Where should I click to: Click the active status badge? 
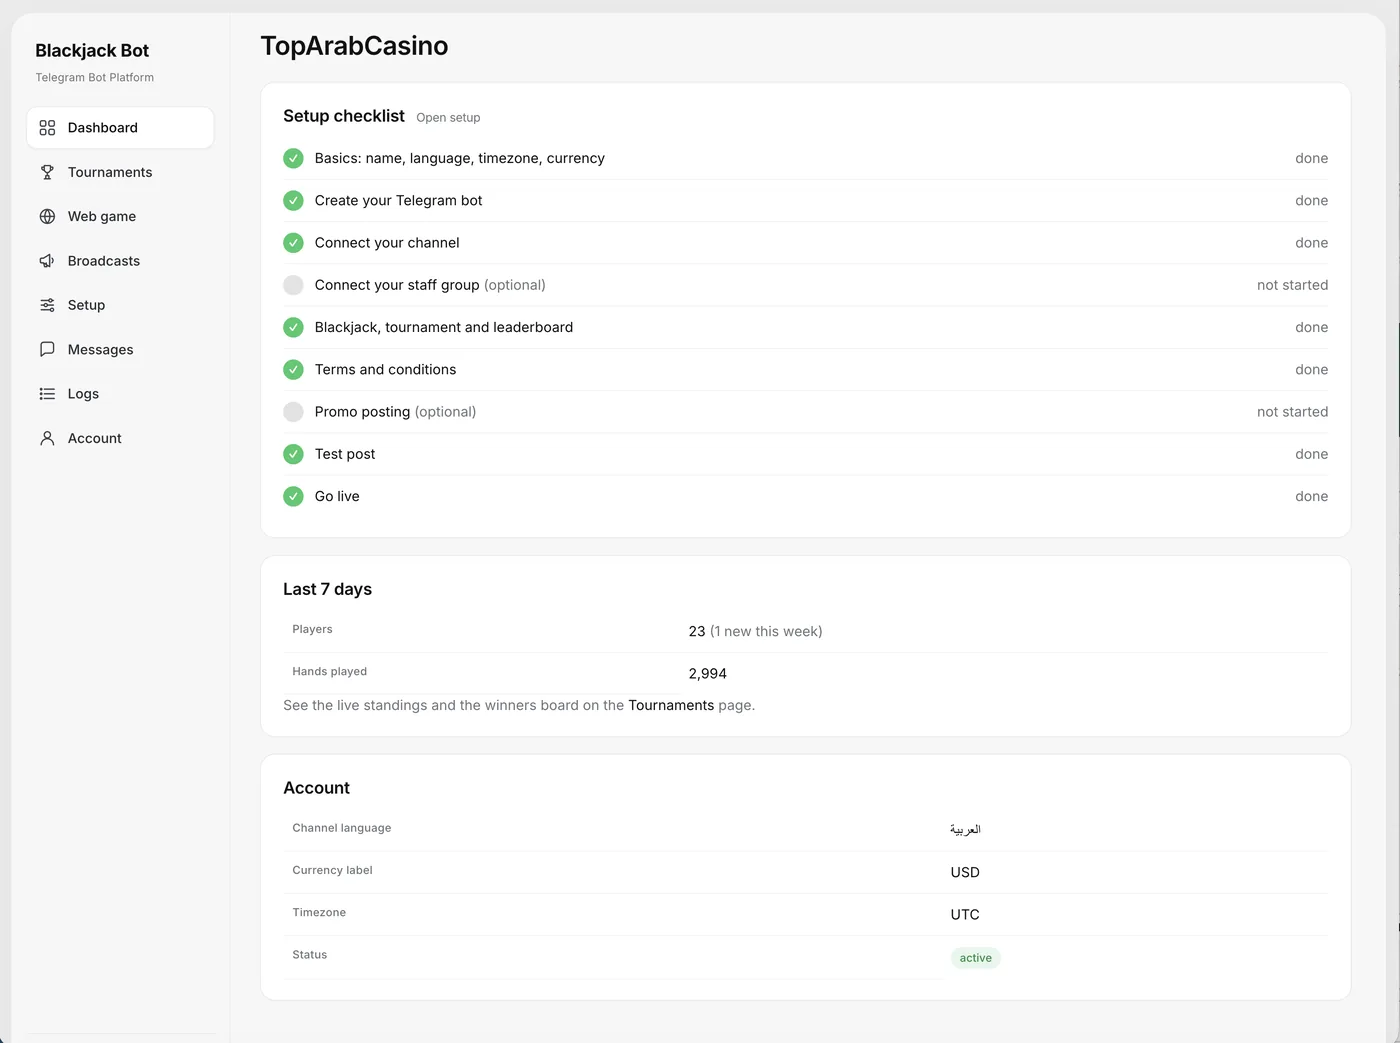point(975,958)
